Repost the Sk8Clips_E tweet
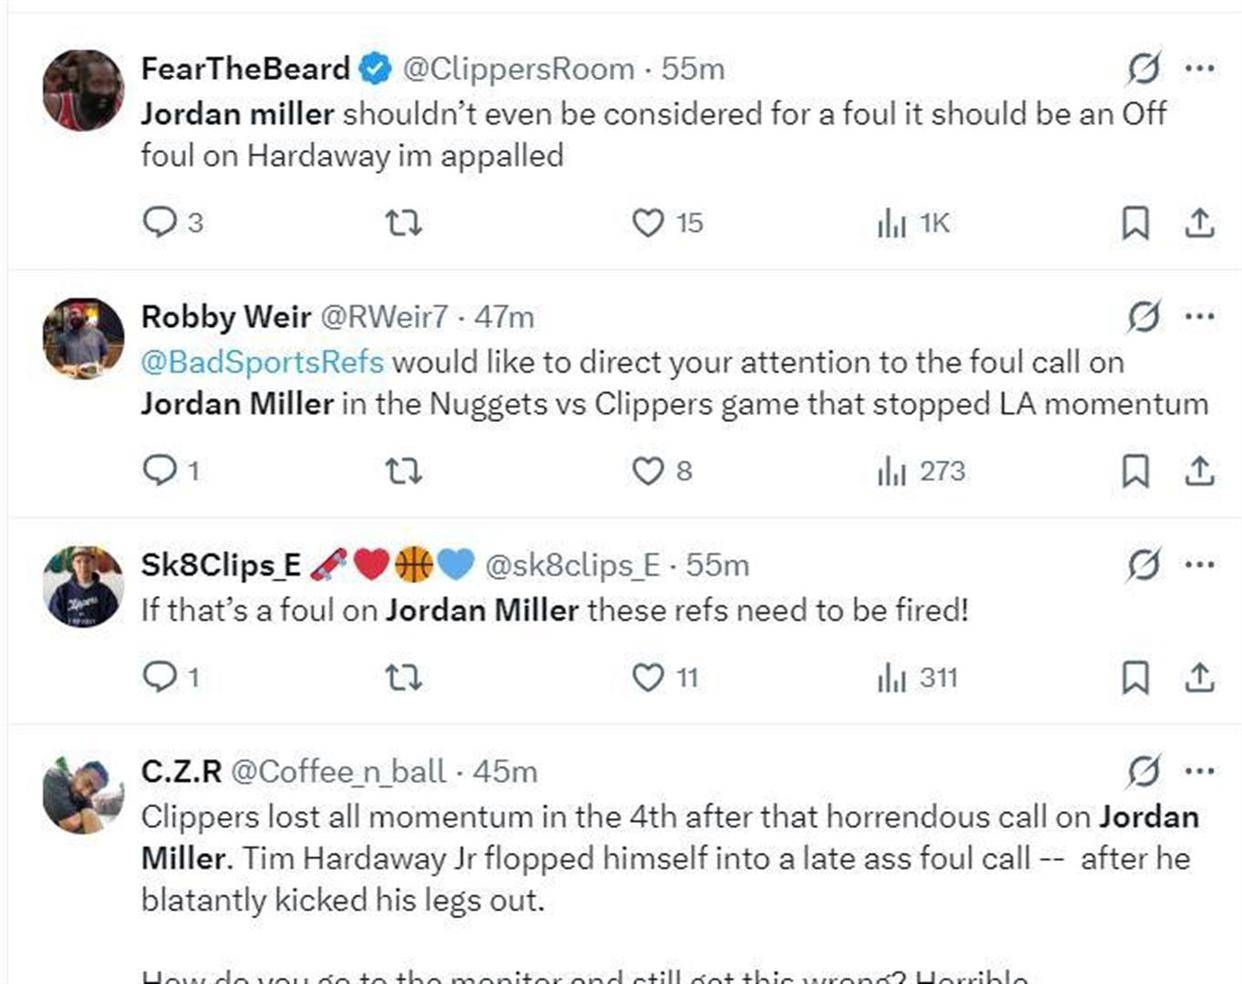This screenshot has width=1242, height=984. click(404, 678)
